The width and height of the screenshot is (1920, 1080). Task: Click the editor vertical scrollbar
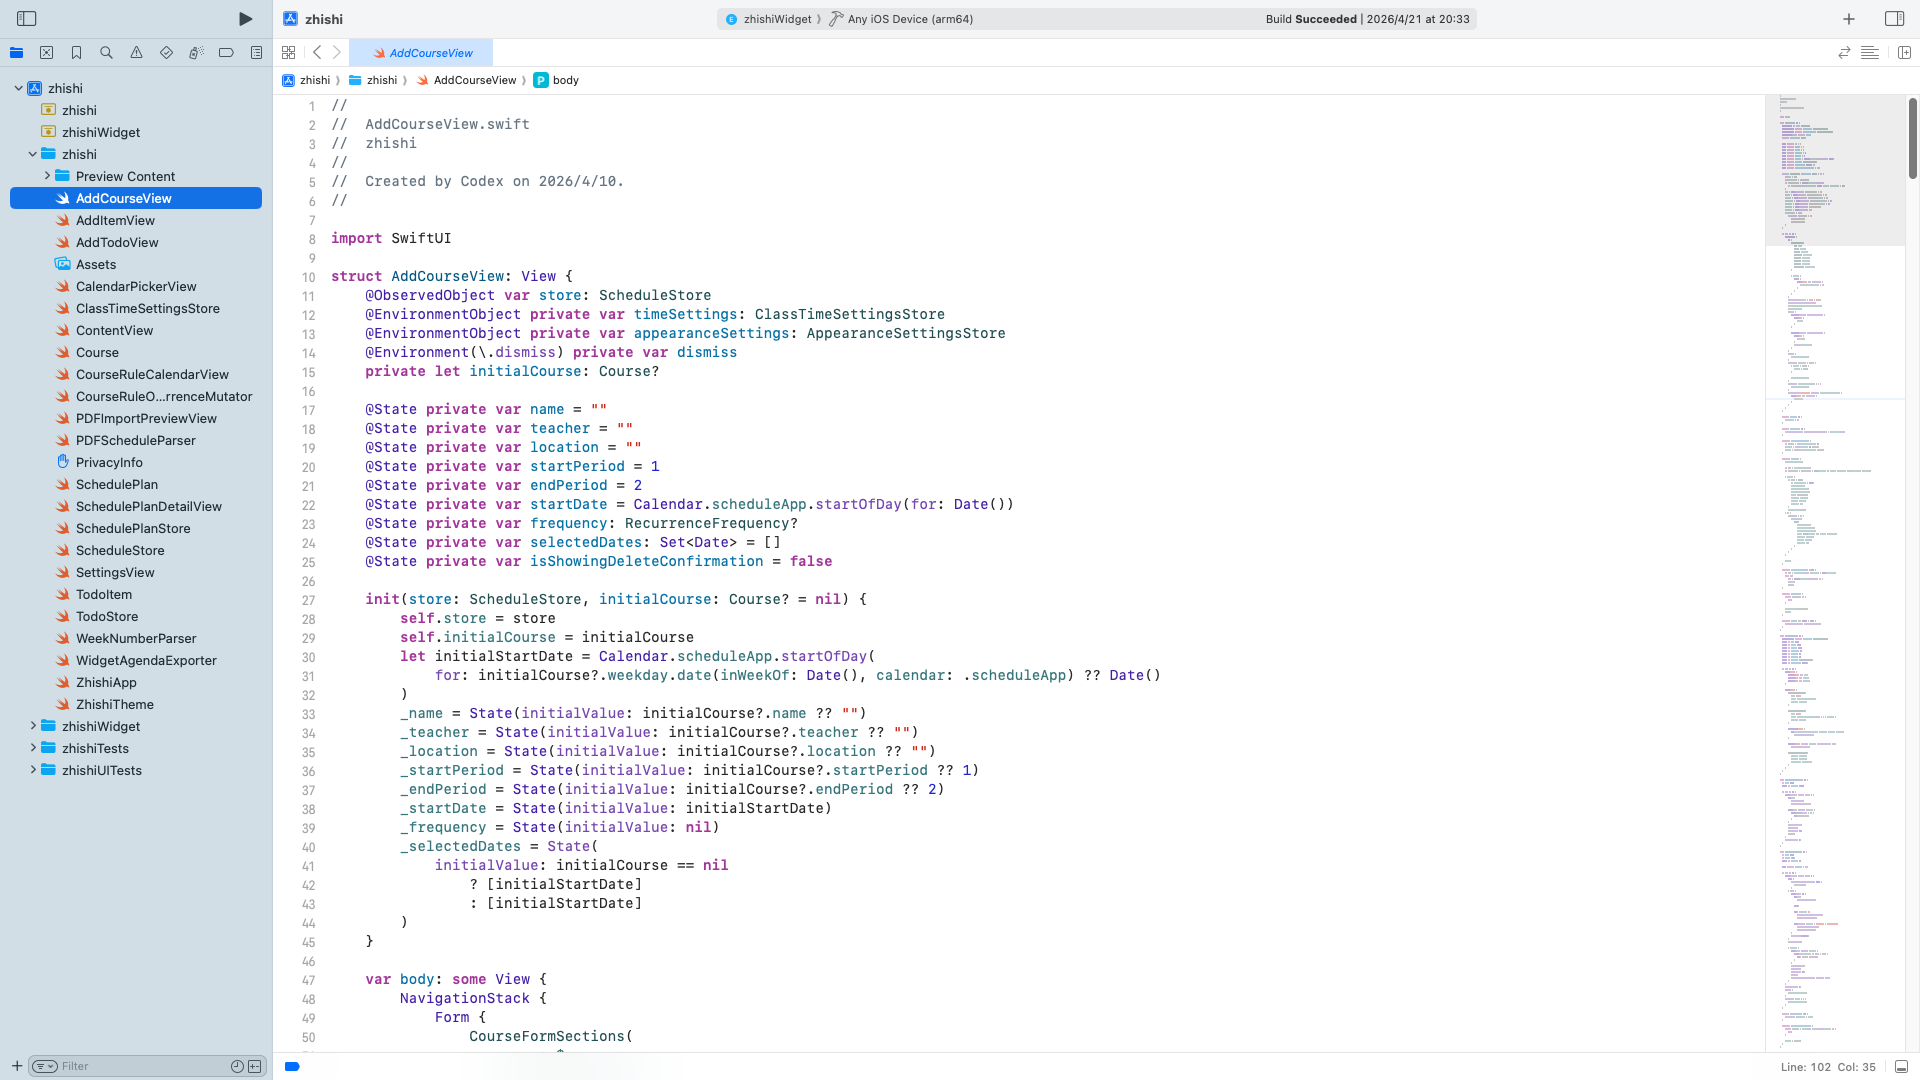coord(1913,138)
